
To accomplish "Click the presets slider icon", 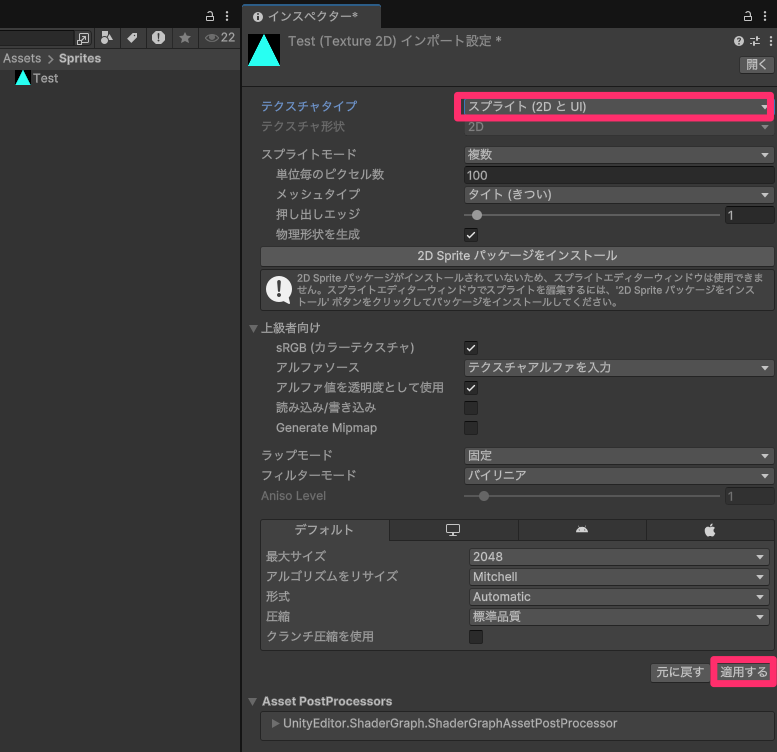I will pyautogui.click(x=755, y=41).
